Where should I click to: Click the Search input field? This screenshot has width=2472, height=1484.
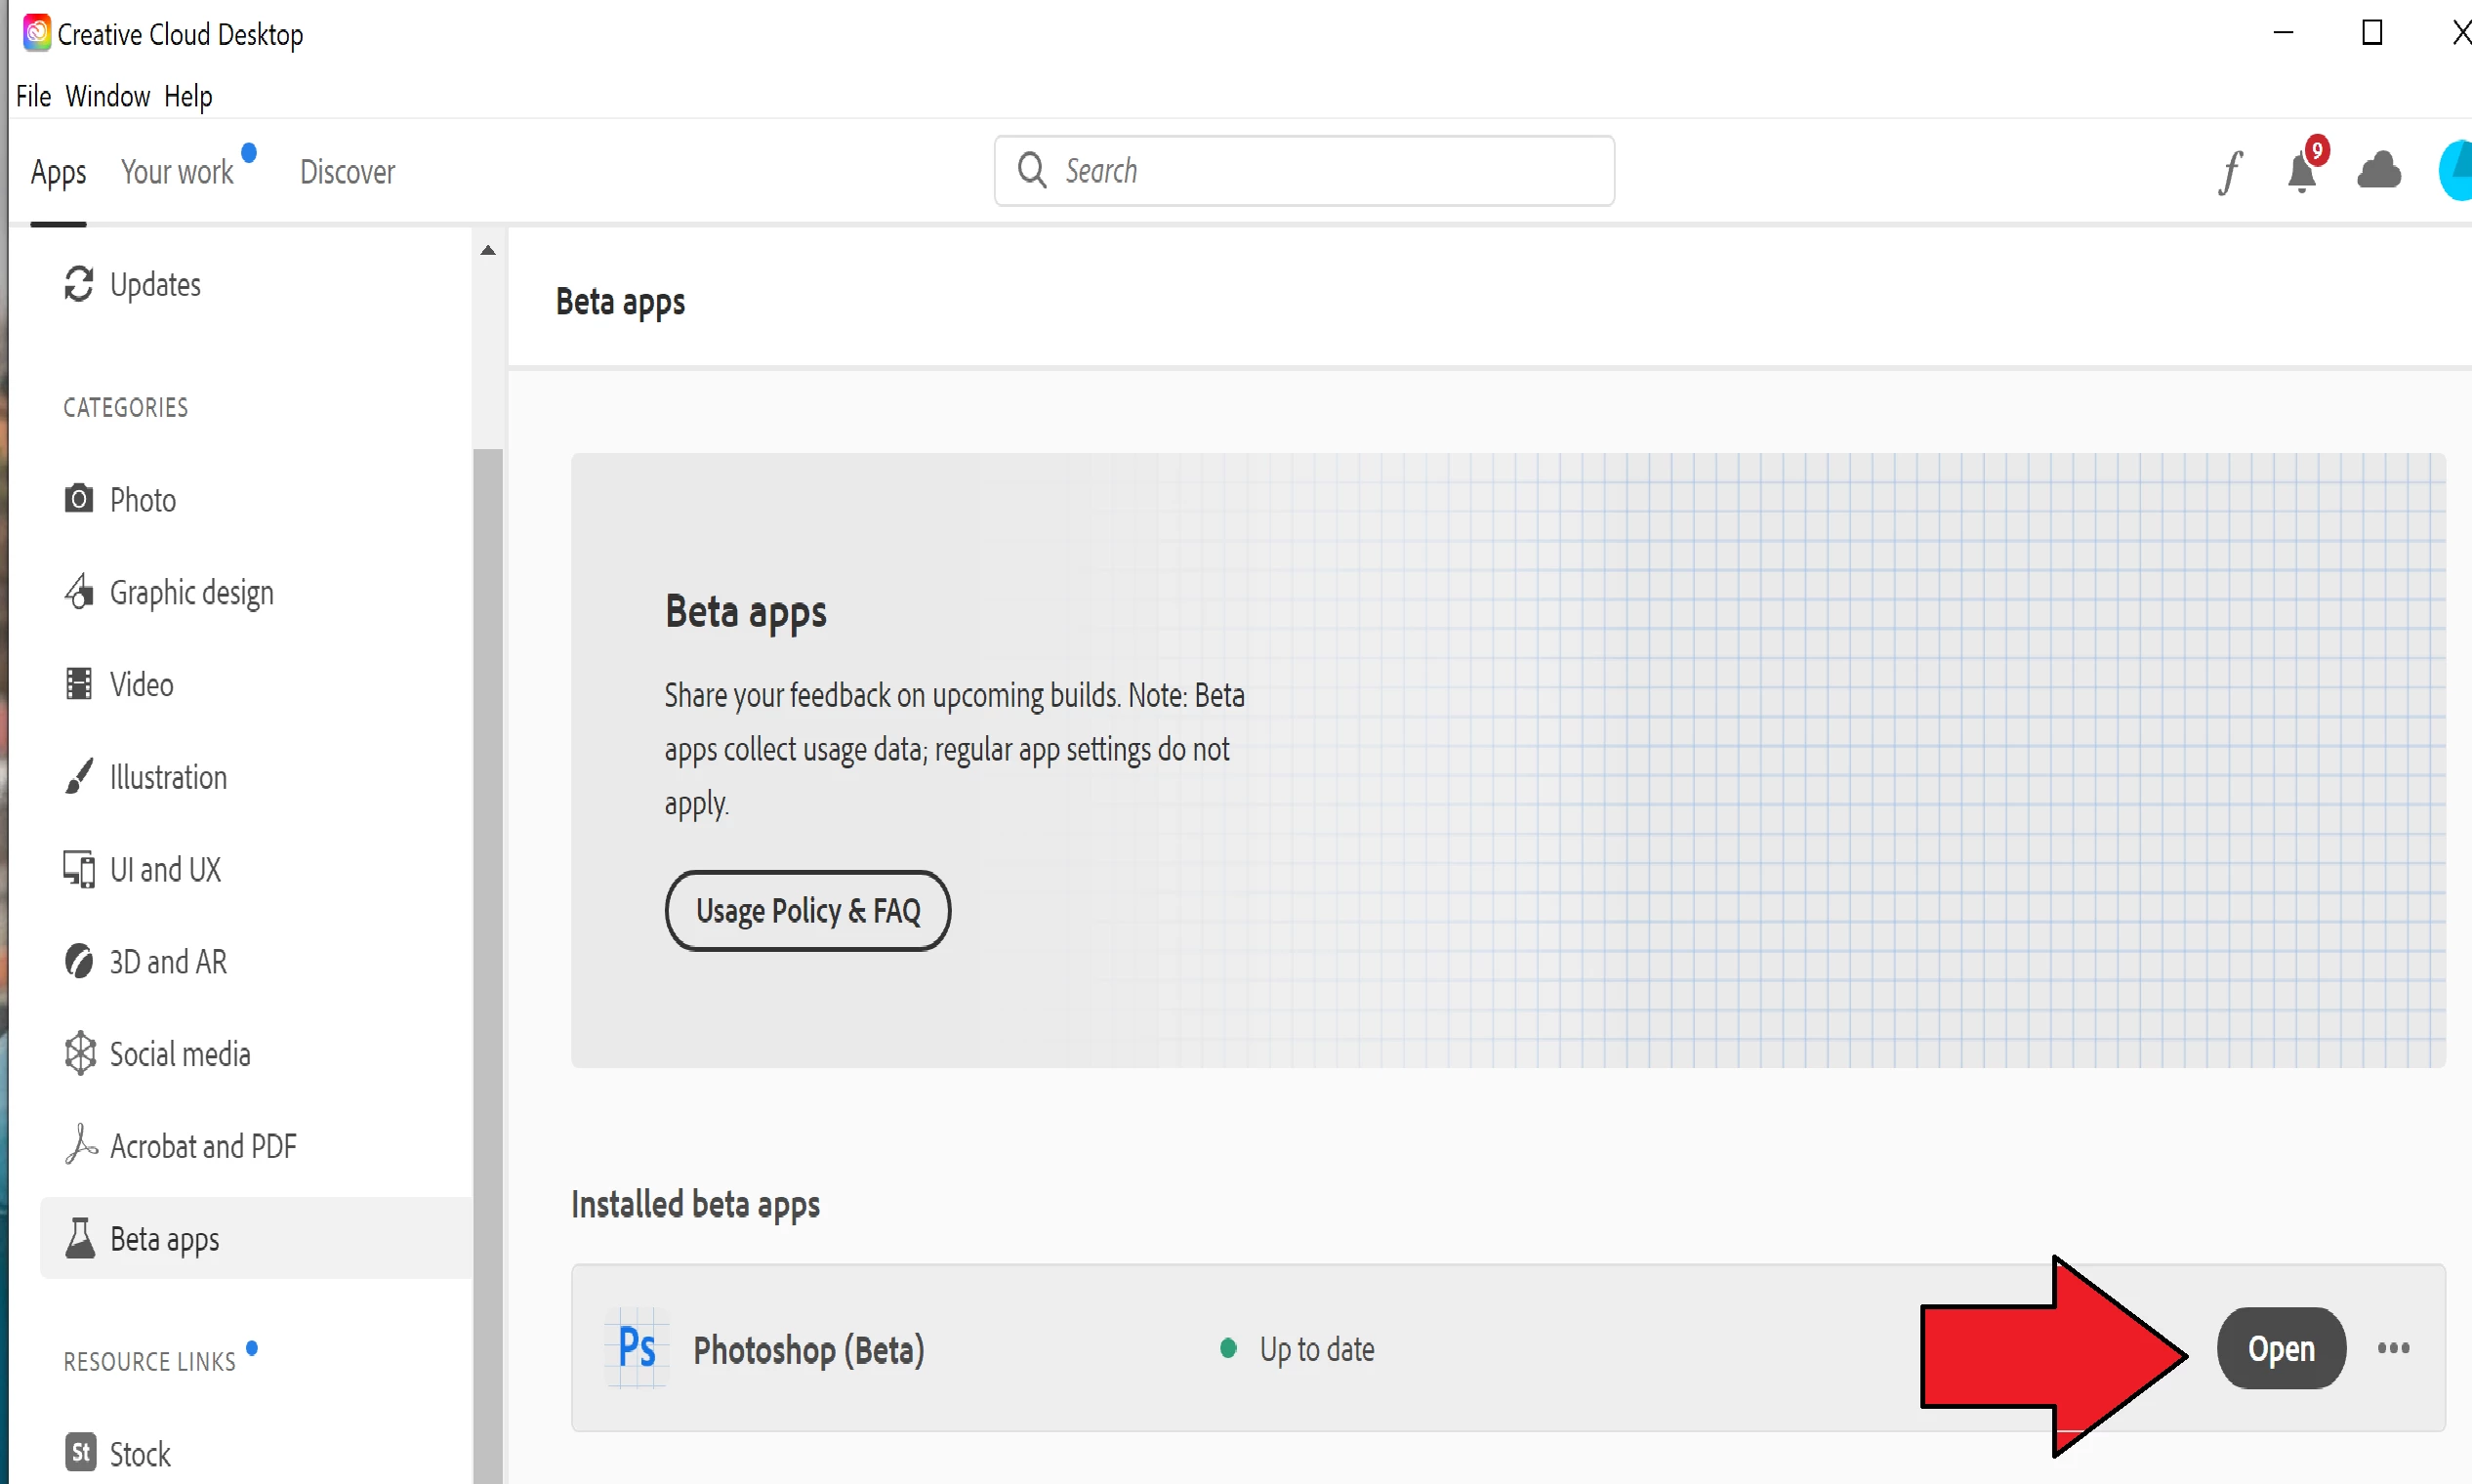pyautogui.click(x=1320, y=171)
